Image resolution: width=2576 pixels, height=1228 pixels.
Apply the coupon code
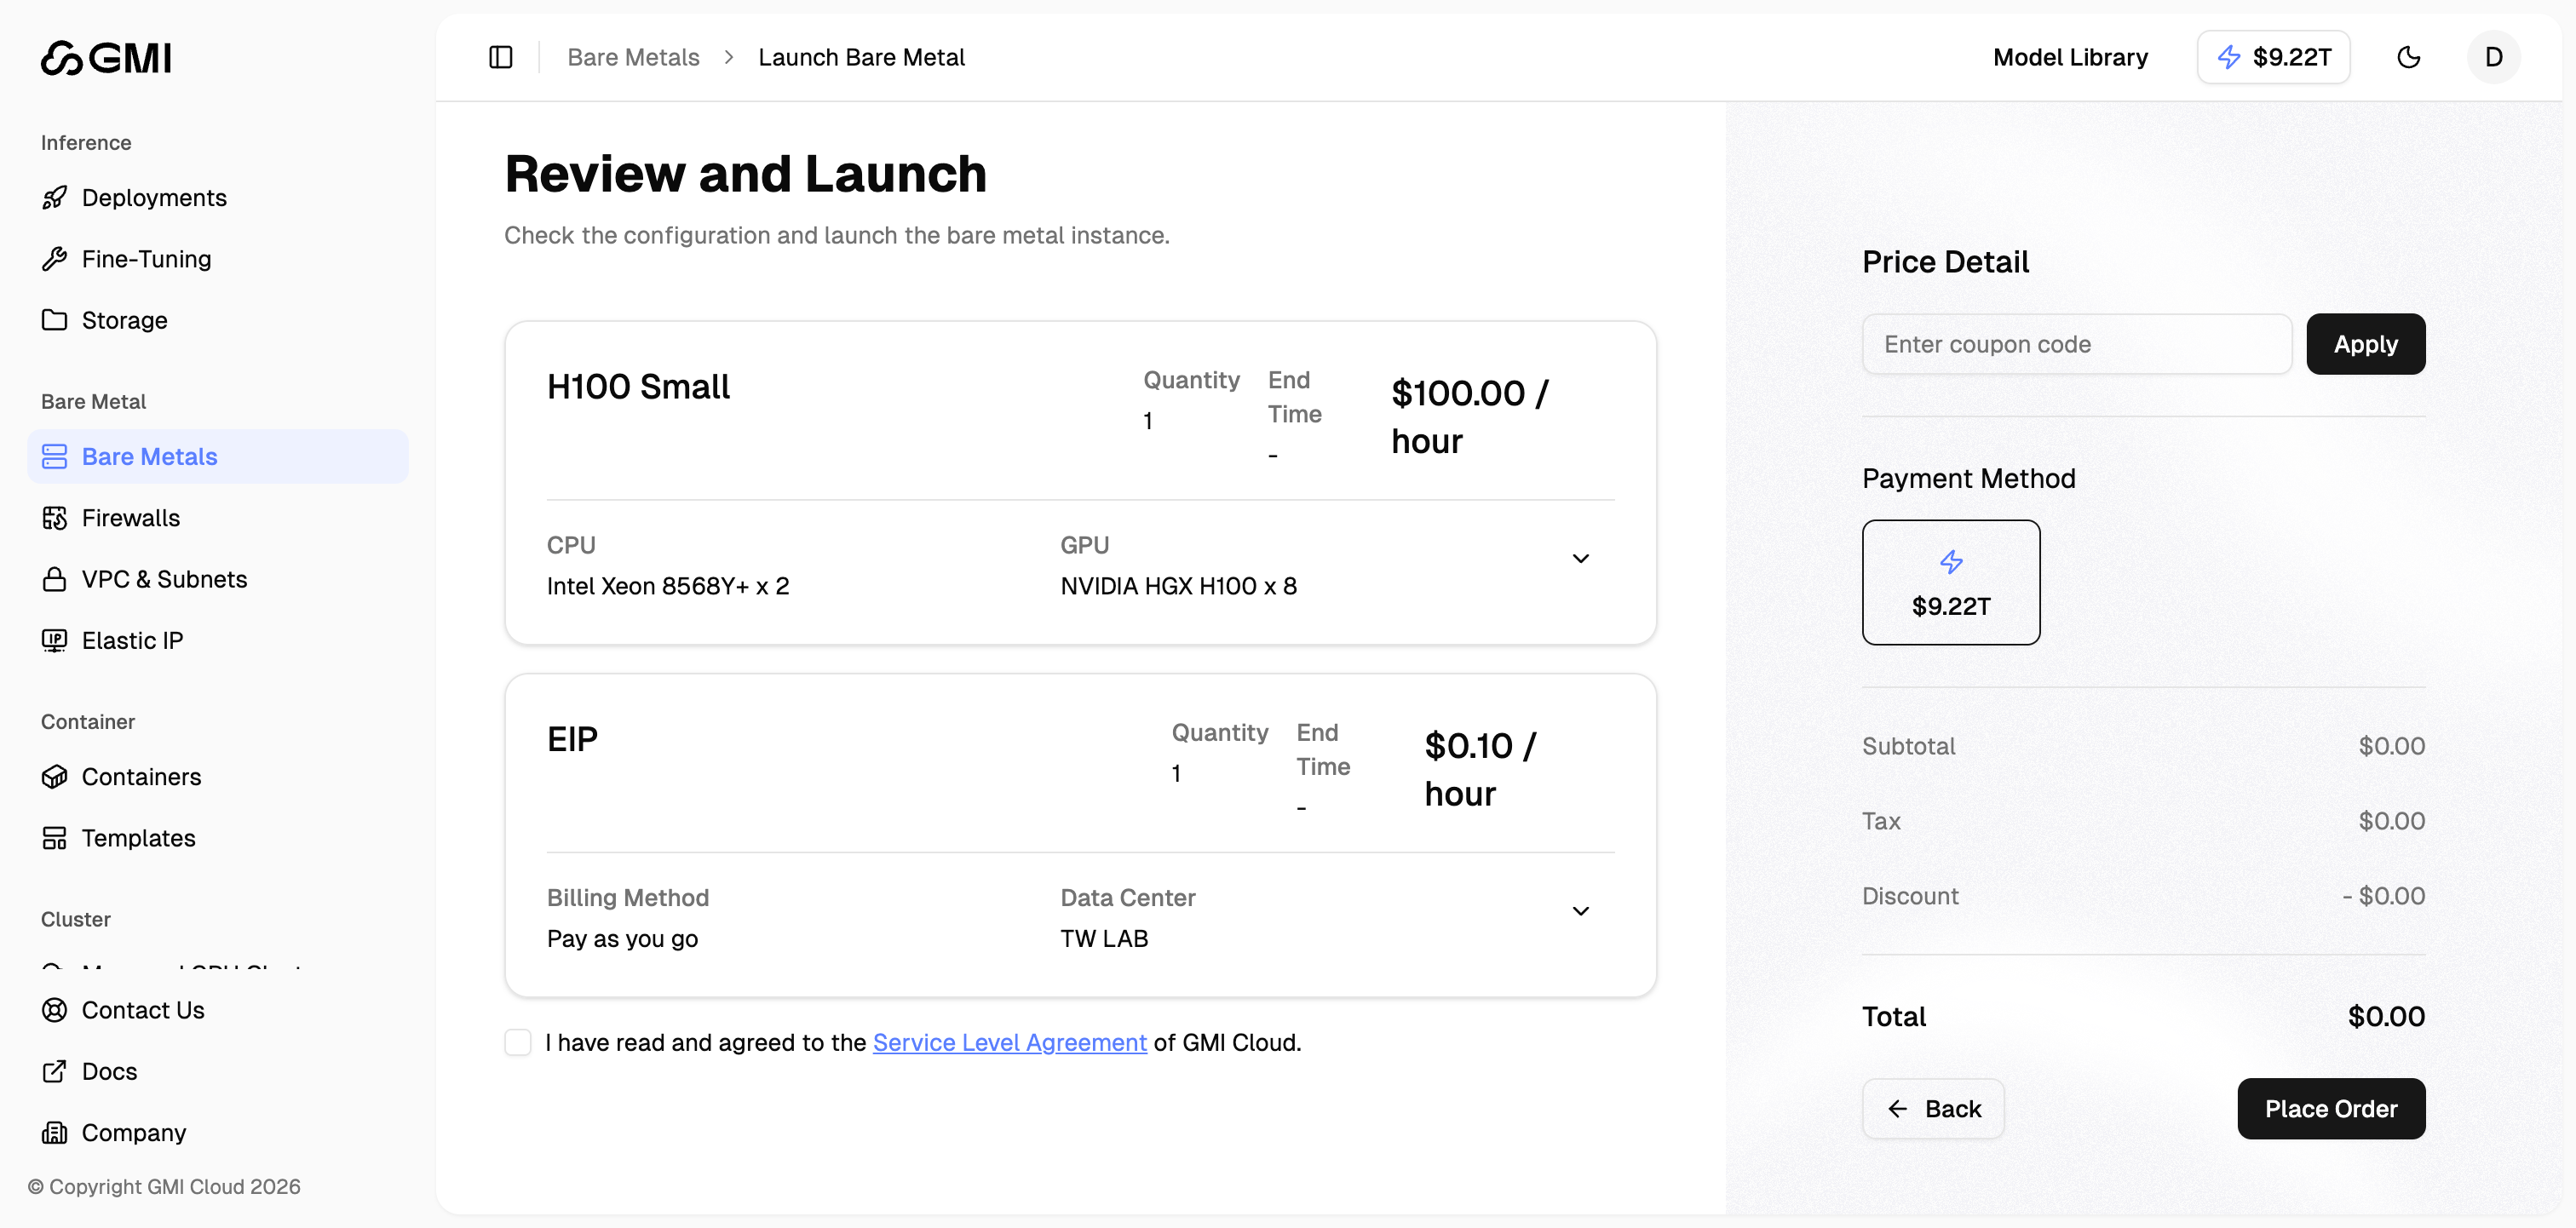coord(2365,343)
